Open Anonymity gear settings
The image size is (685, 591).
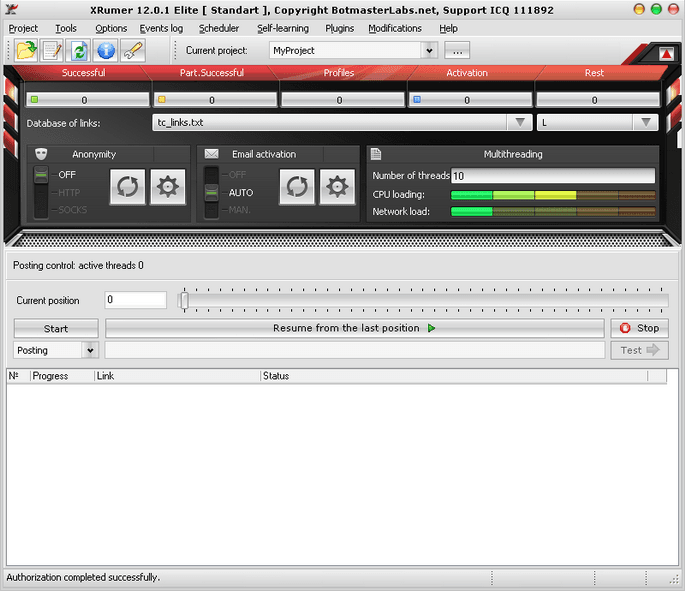(x=167, y=187)
